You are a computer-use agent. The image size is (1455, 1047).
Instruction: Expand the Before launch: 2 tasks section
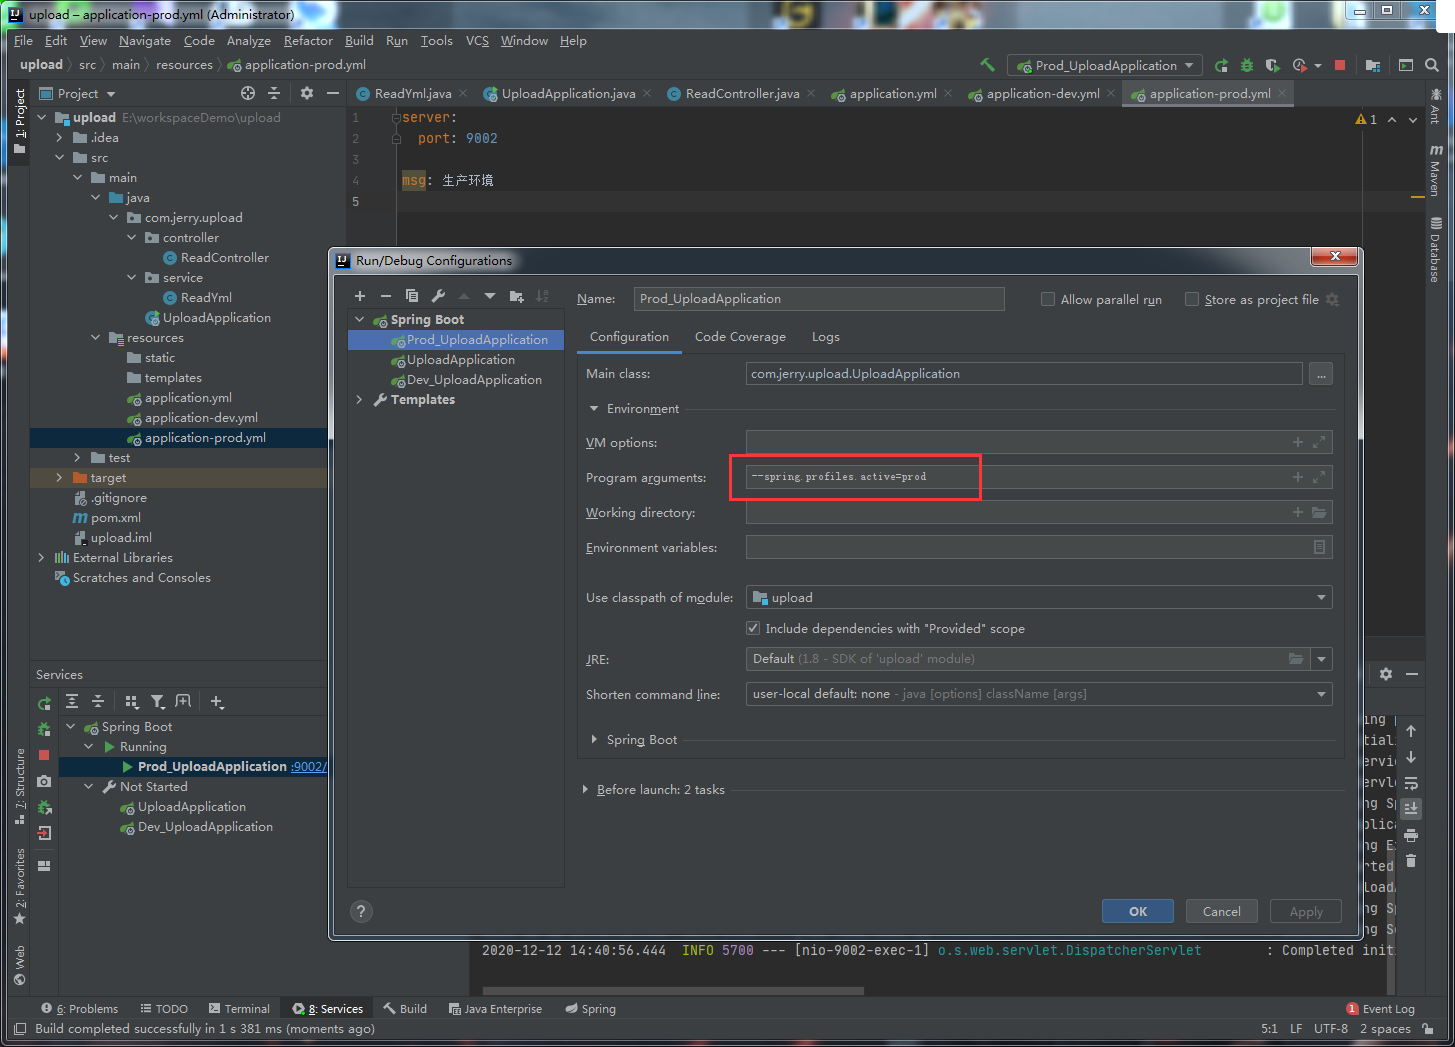(x=586, y=789)
